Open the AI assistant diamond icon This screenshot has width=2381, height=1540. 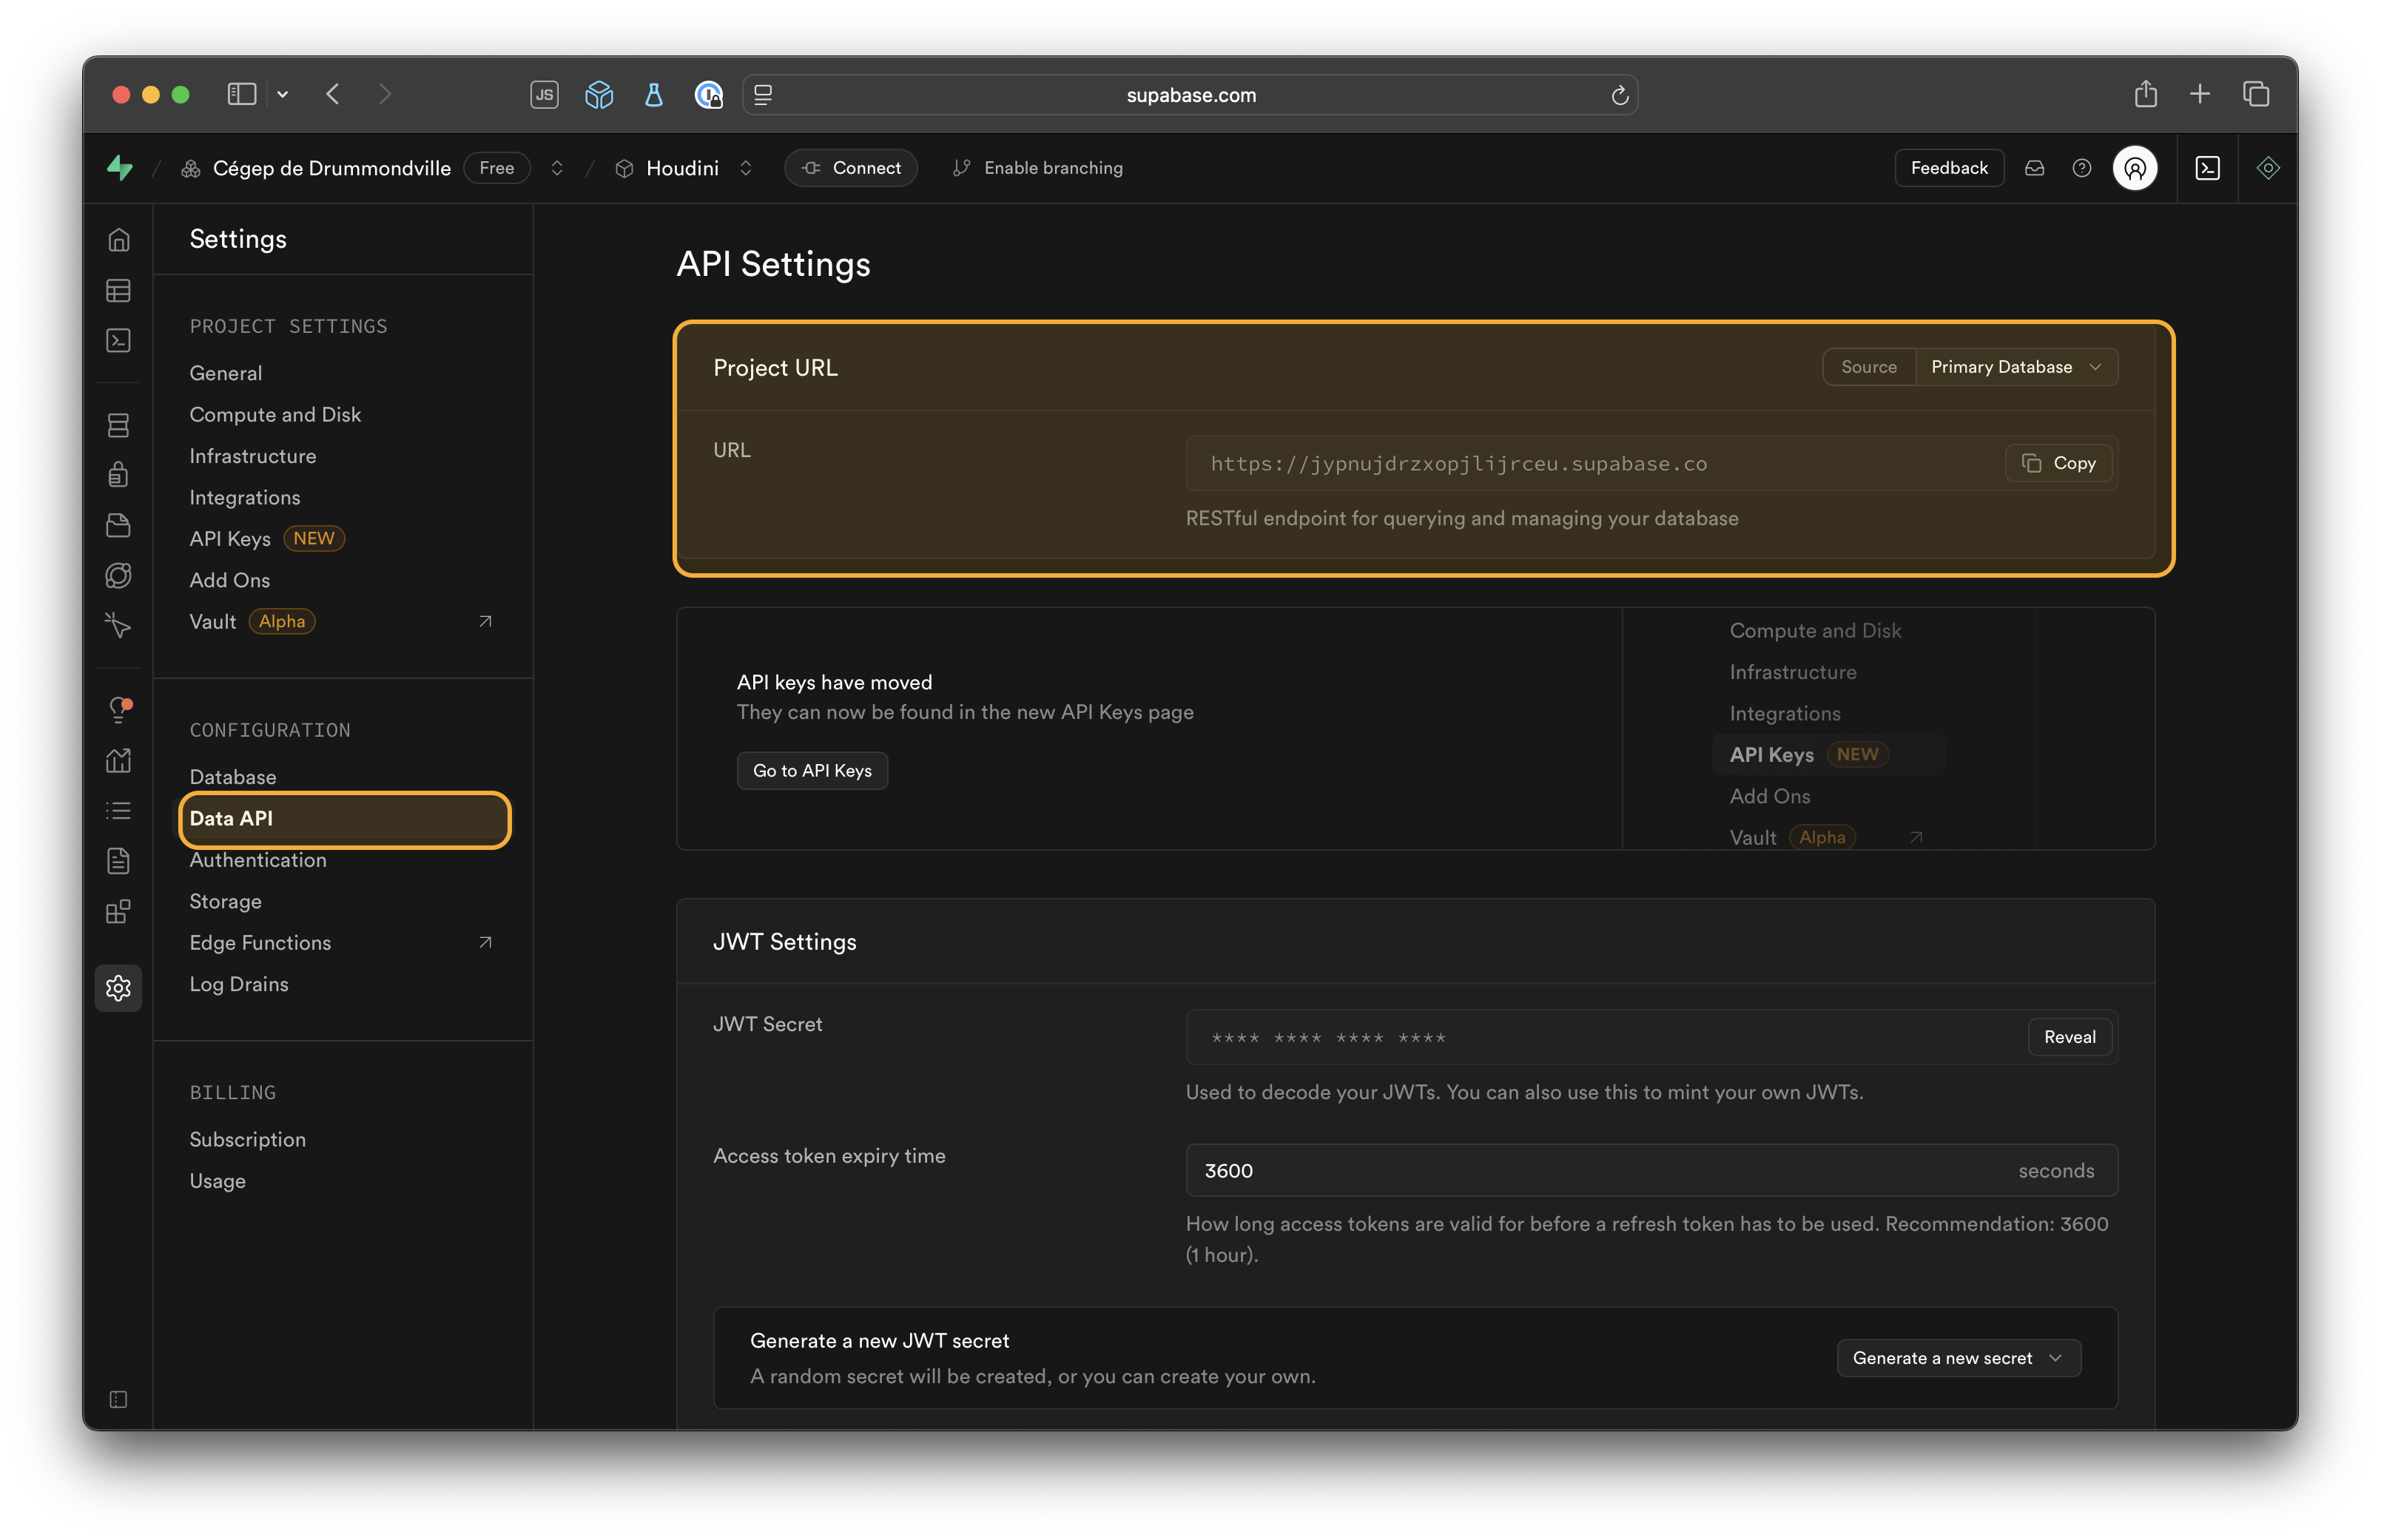(2267, 168)
